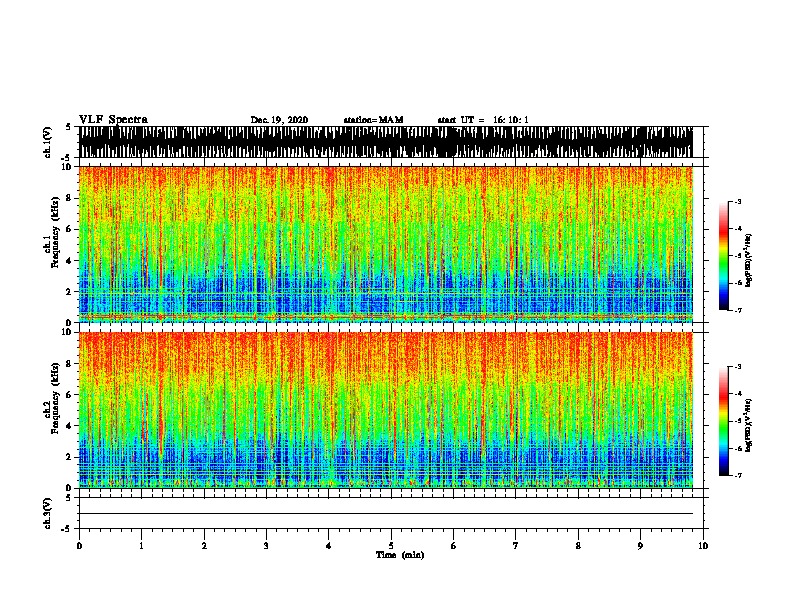Click the ch.1 spectrogram plot
The image size is (792, 612).
390,244
